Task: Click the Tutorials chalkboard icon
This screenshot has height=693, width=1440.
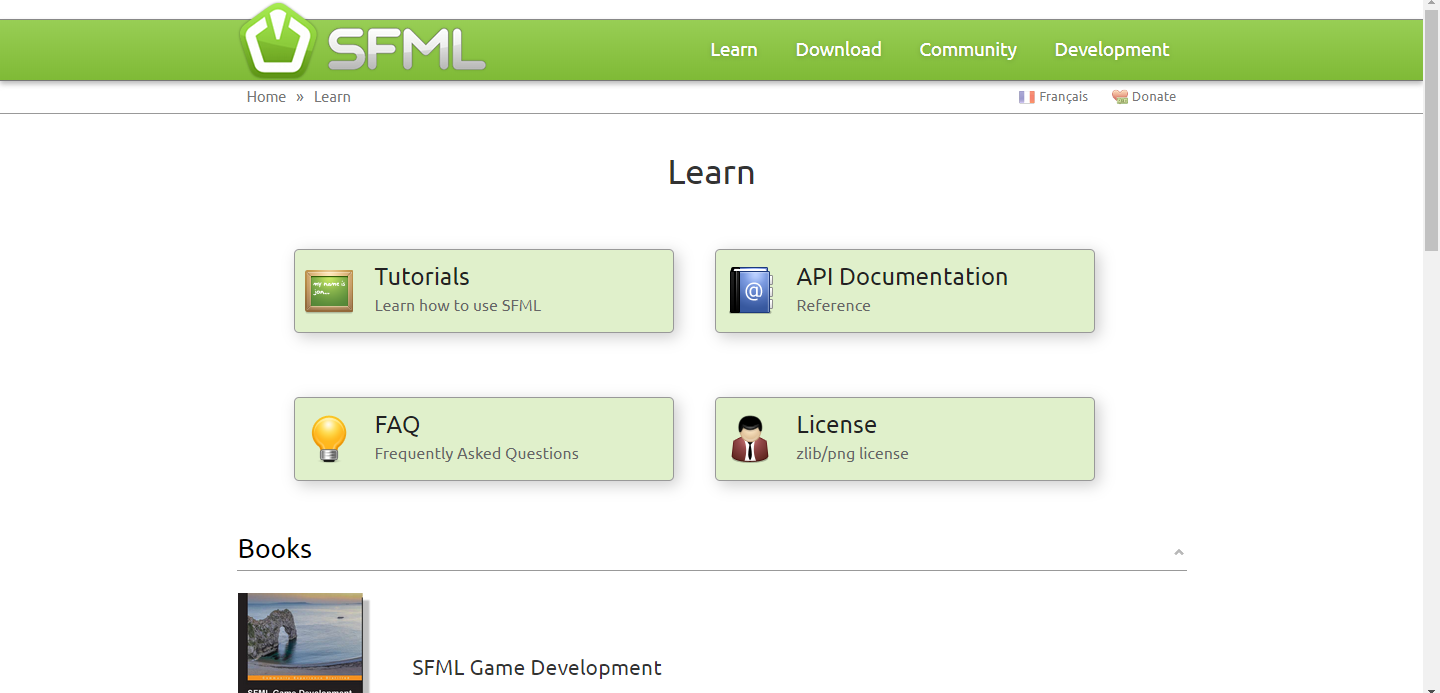Action: [329, 291]
